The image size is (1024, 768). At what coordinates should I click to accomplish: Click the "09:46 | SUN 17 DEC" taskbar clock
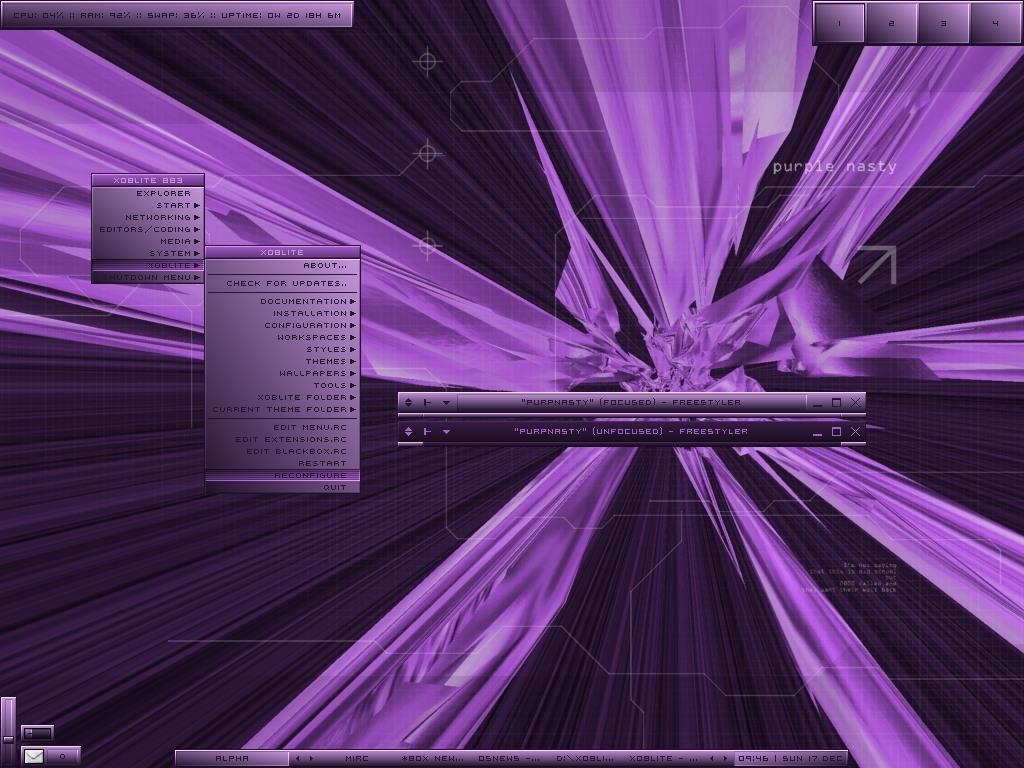click(790, 758)
